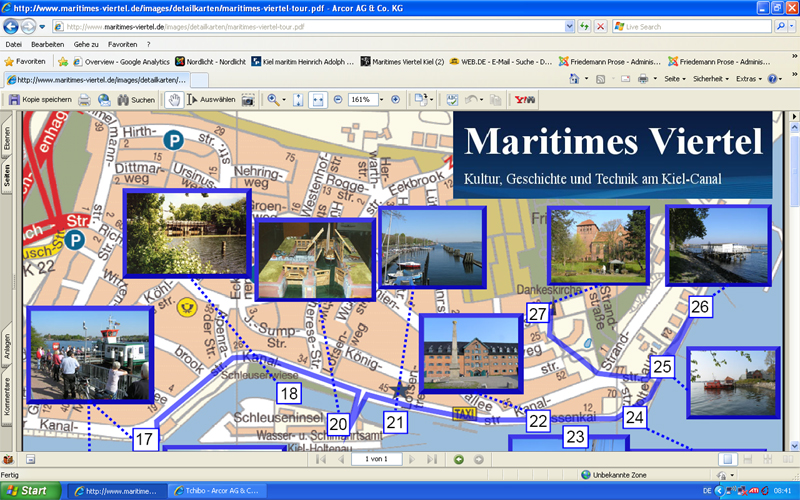Select the Snapshot camera tool
Viewport: 800px width, 500px height.
coord(248,100)
